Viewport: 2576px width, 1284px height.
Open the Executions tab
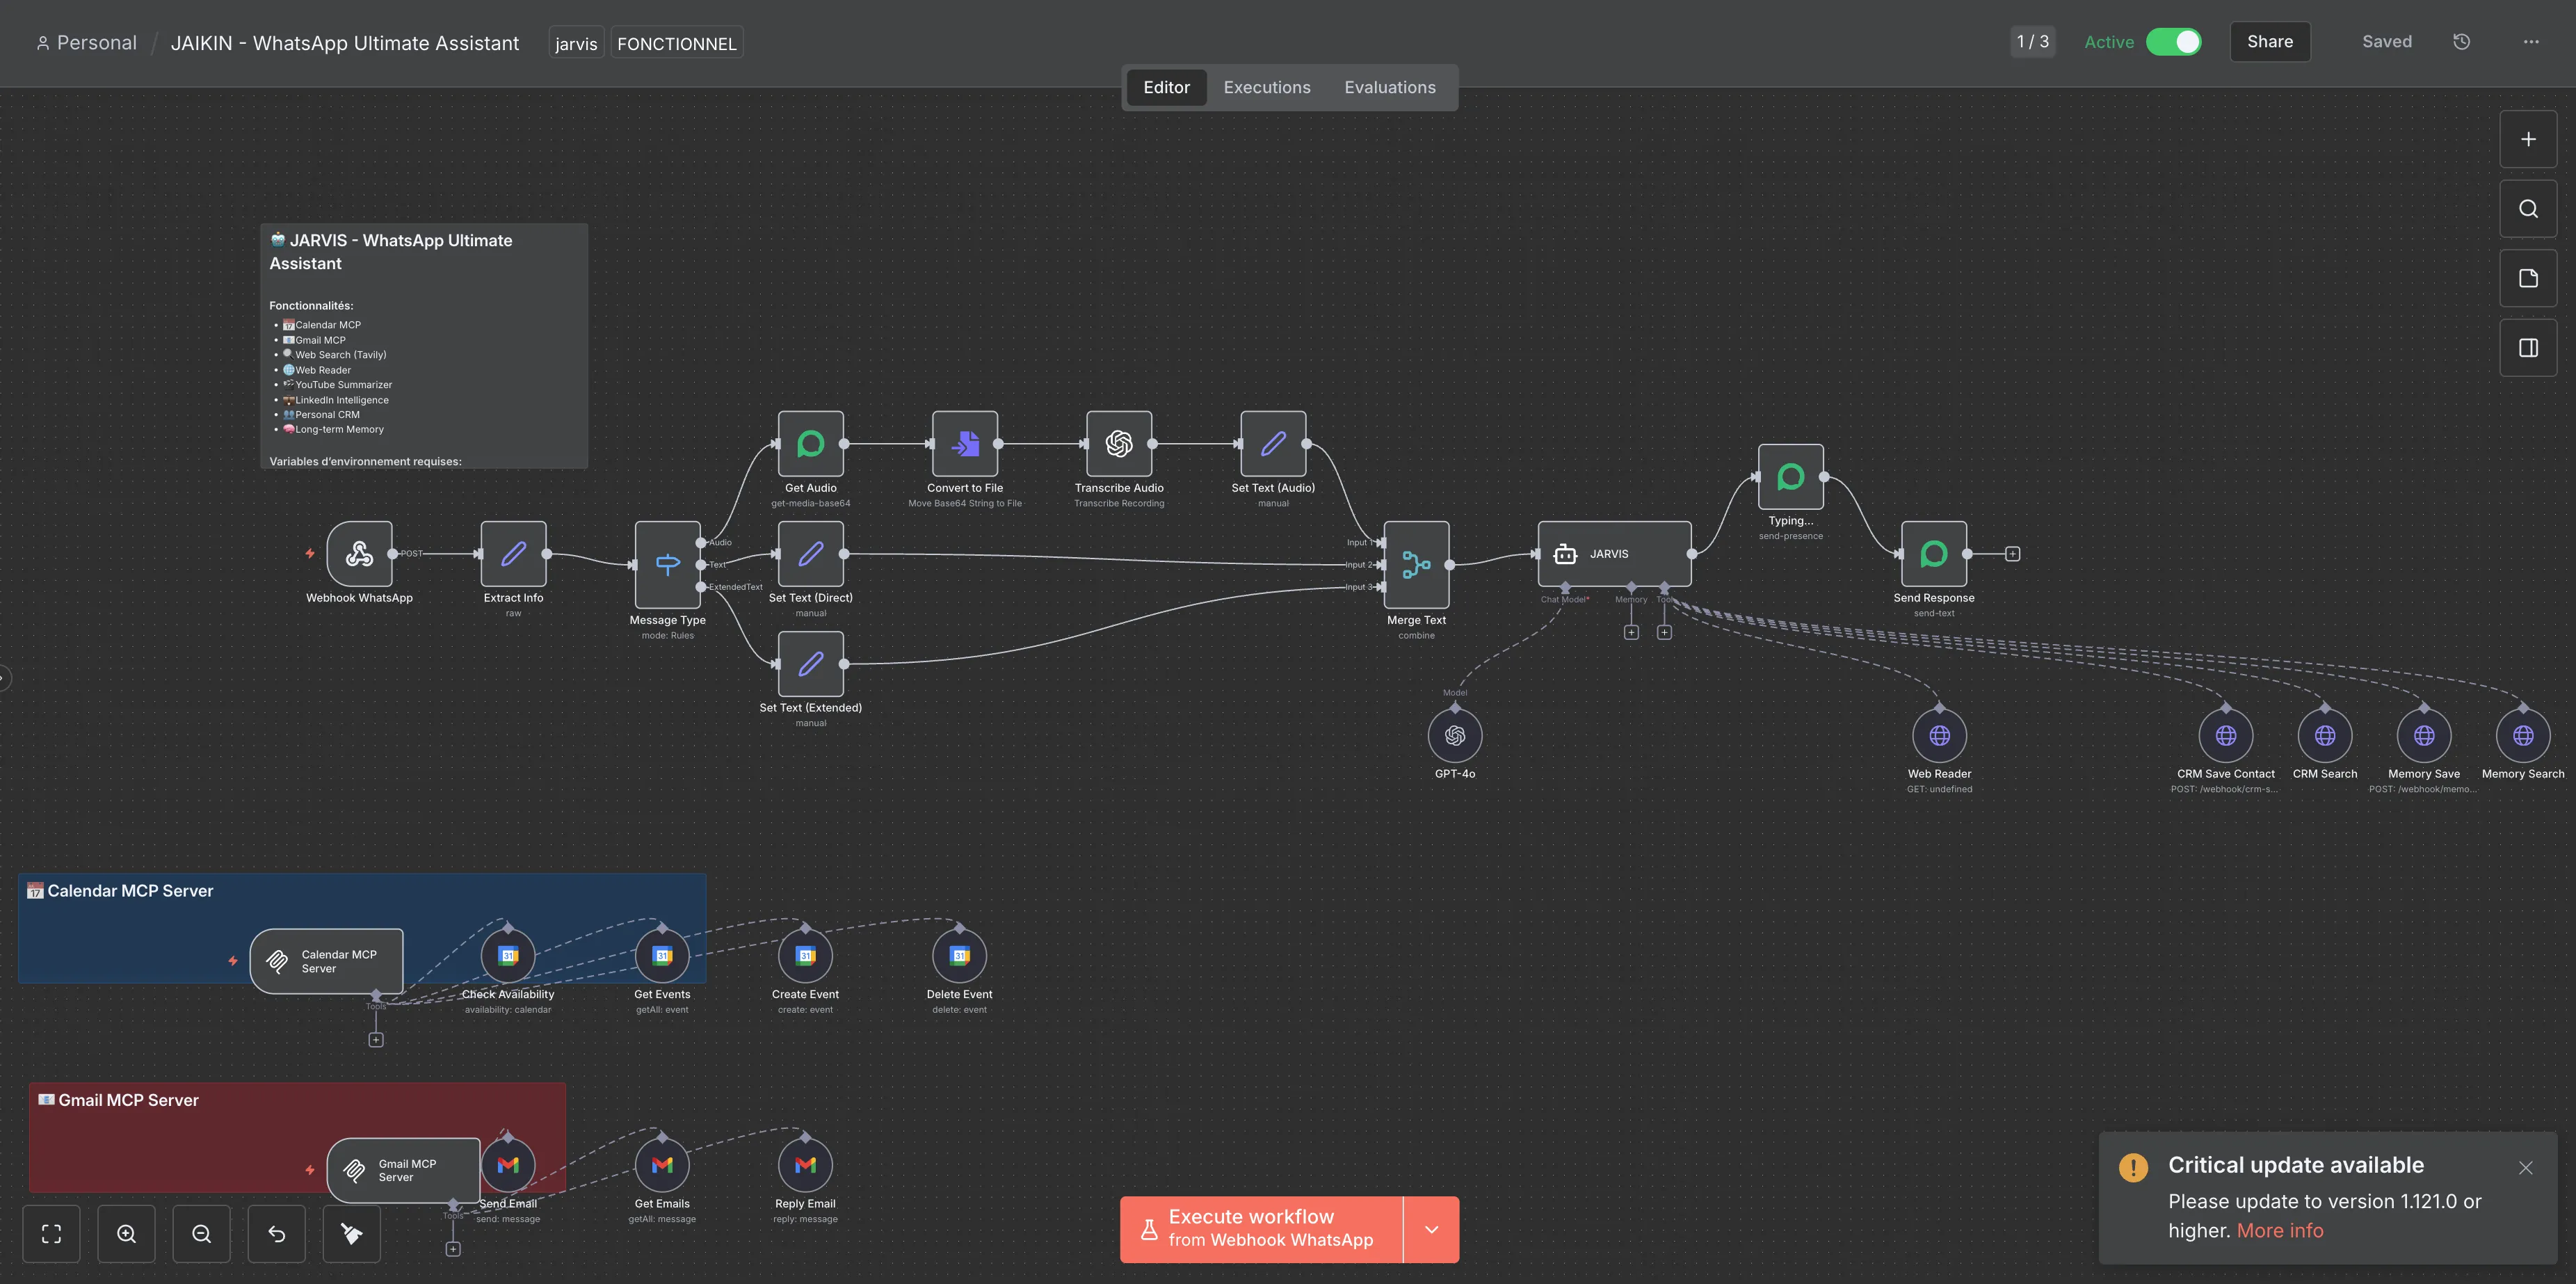1266,87
